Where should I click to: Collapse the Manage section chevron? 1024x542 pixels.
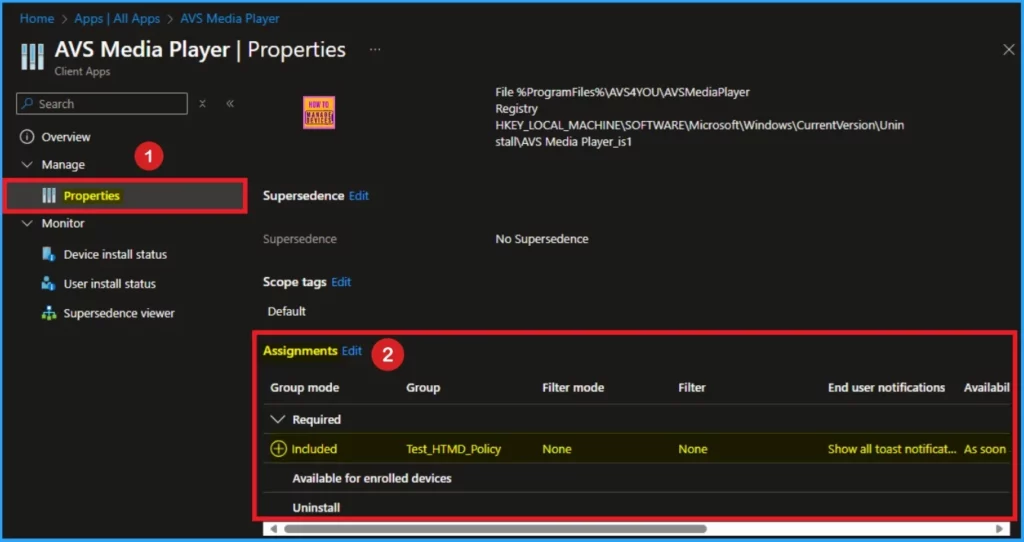27,165
